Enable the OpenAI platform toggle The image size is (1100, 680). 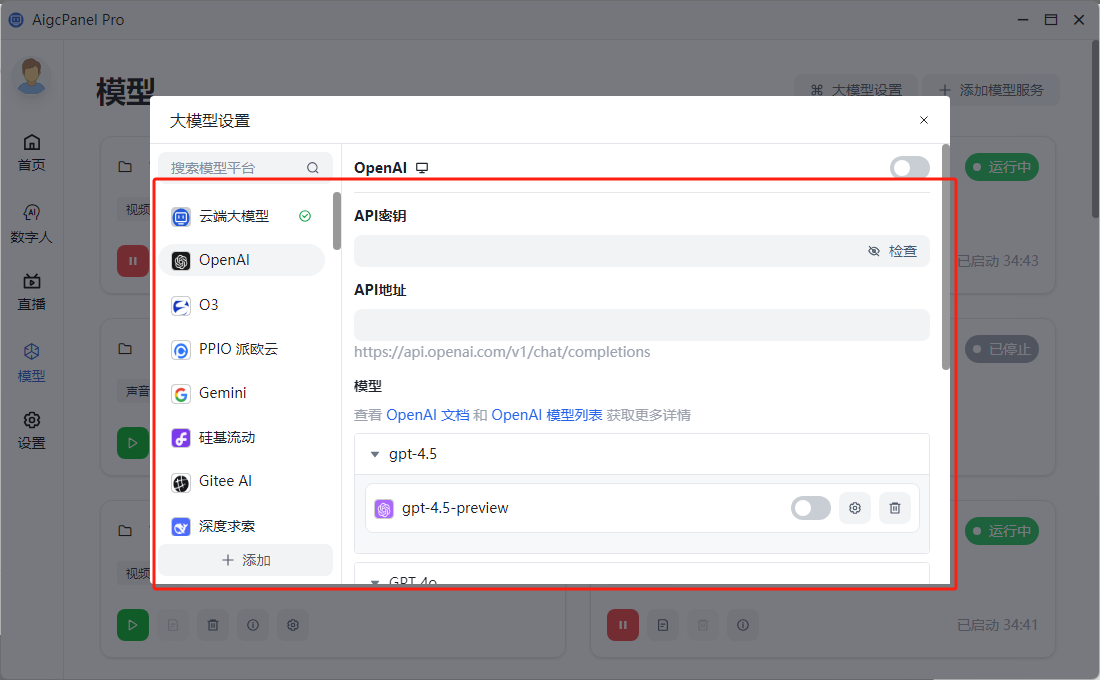(x=910, y=168)
